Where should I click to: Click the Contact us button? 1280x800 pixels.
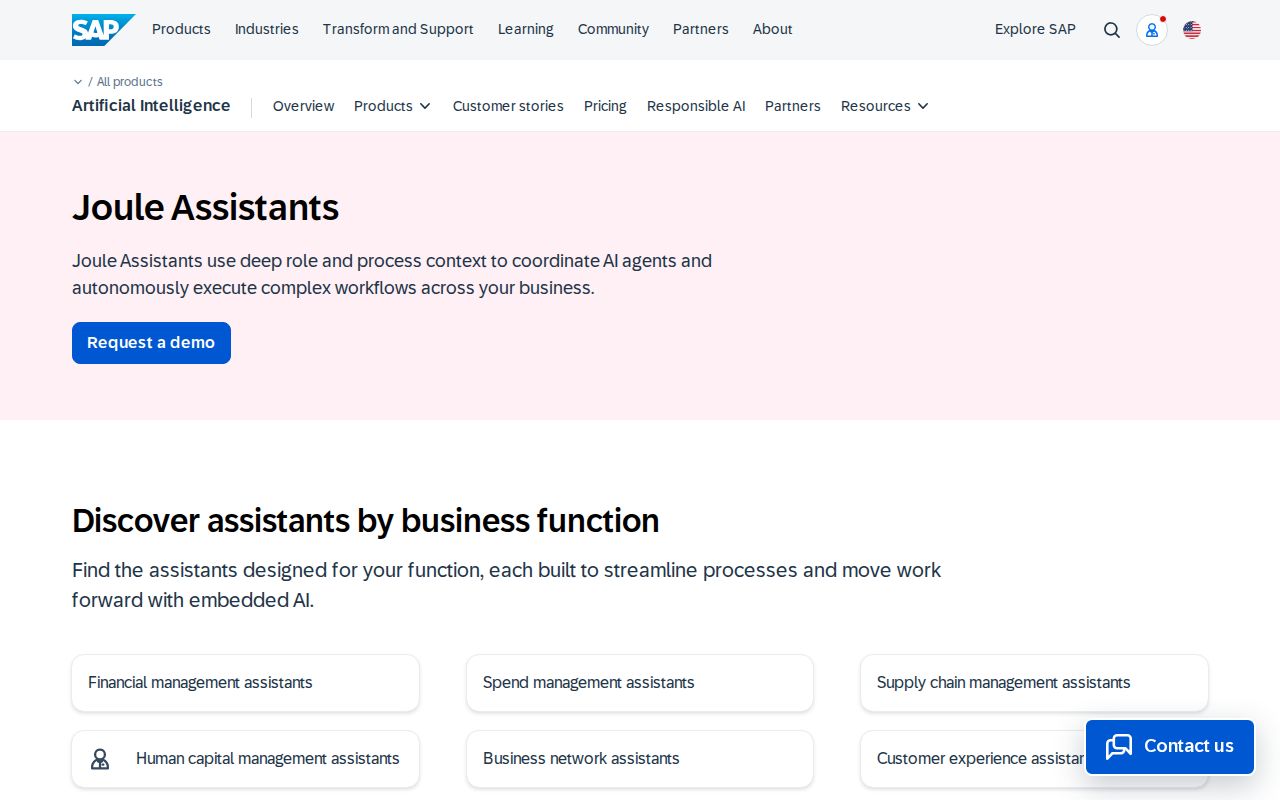point(1170,747)
